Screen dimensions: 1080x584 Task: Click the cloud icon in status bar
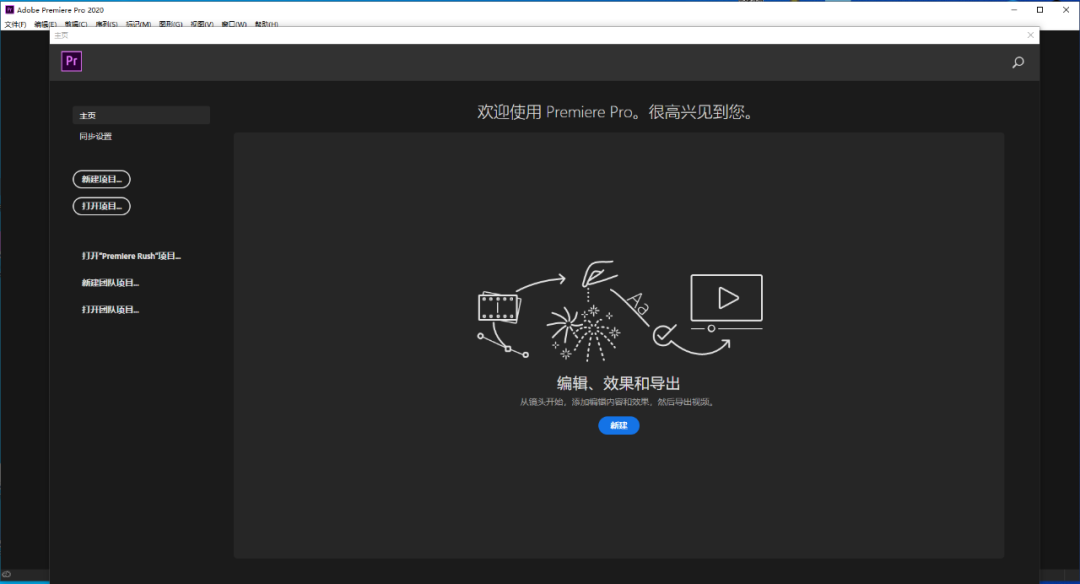click(6, 574)
